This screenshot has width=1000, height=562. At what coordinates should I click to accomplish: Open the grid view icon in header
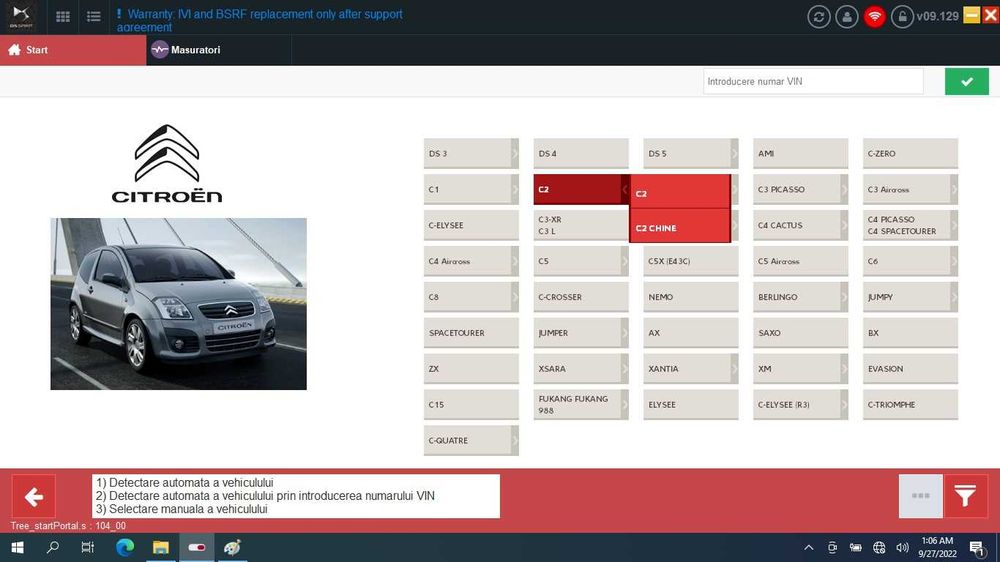62,17
